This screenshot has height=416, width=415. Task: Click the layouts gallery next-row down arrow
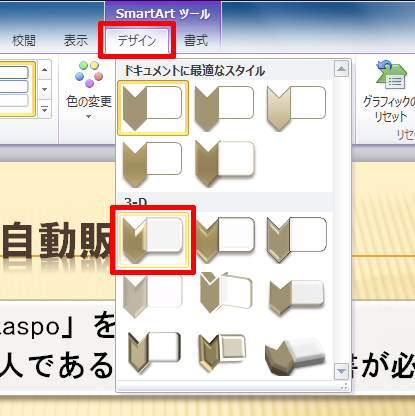[x=45, y=89]
